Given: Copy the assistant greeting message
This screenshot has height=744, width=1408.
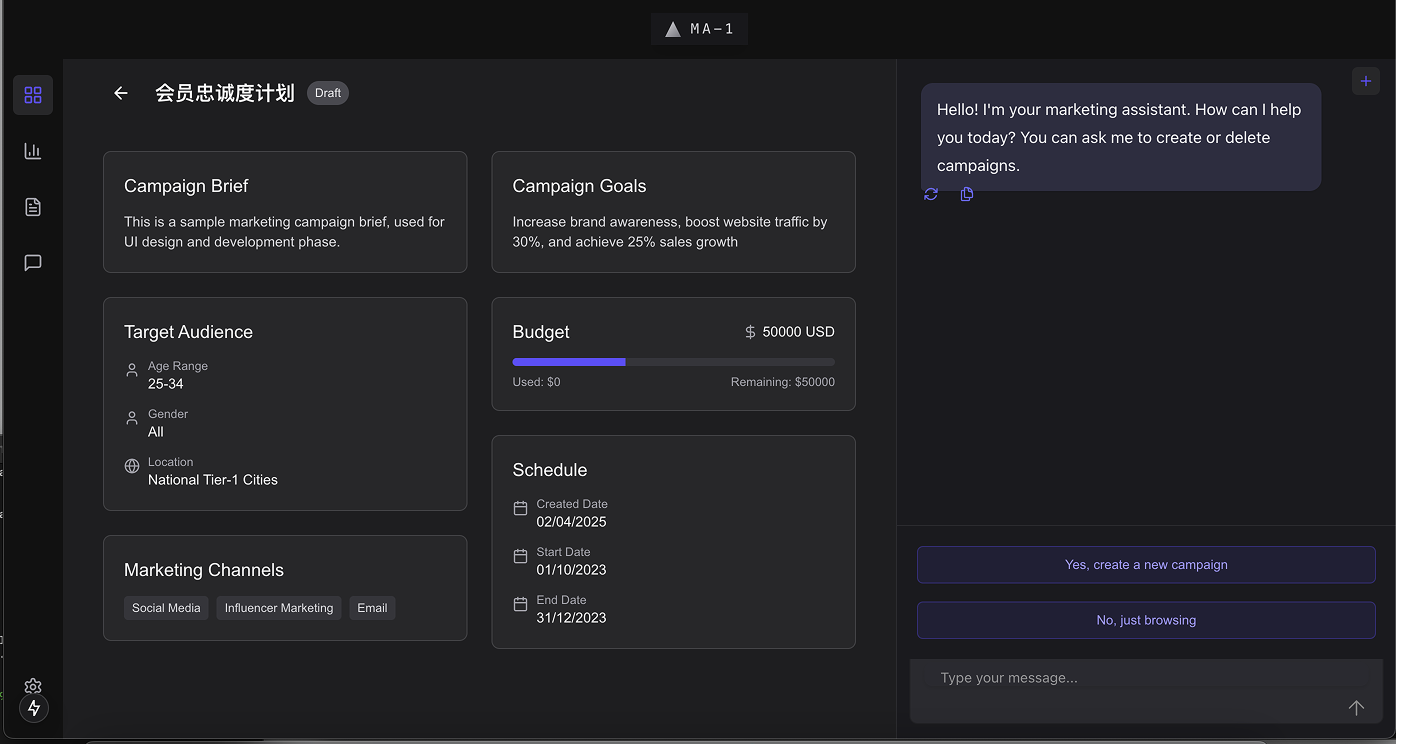Looking at the screenshot, I should pos(967,194).
